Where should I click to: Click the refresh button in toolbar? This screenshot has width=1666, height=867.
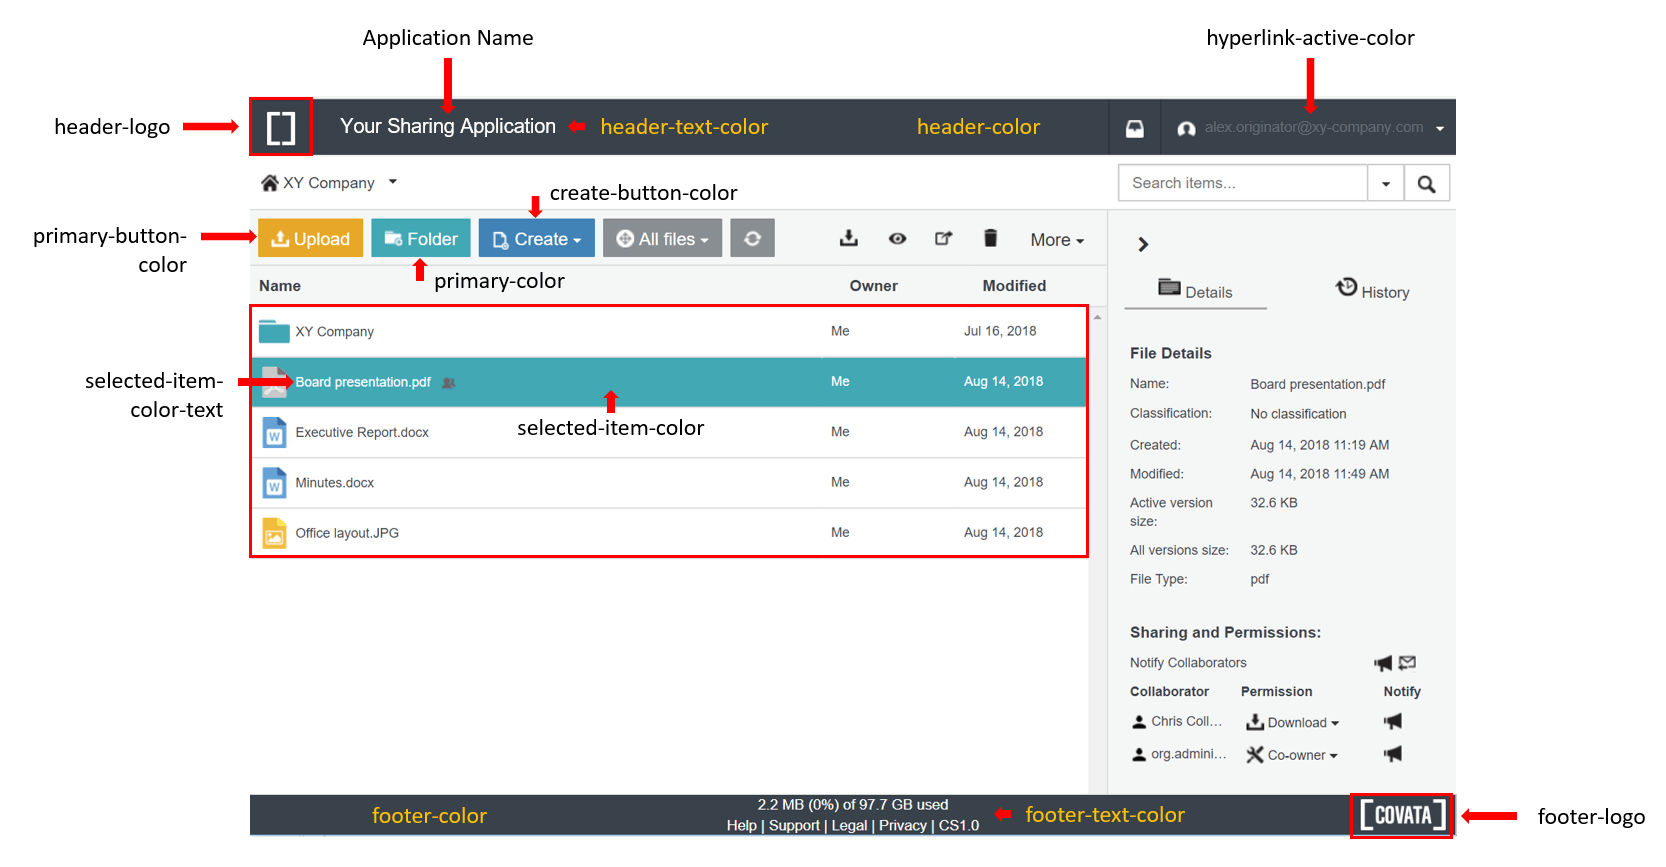click(752, 239)
